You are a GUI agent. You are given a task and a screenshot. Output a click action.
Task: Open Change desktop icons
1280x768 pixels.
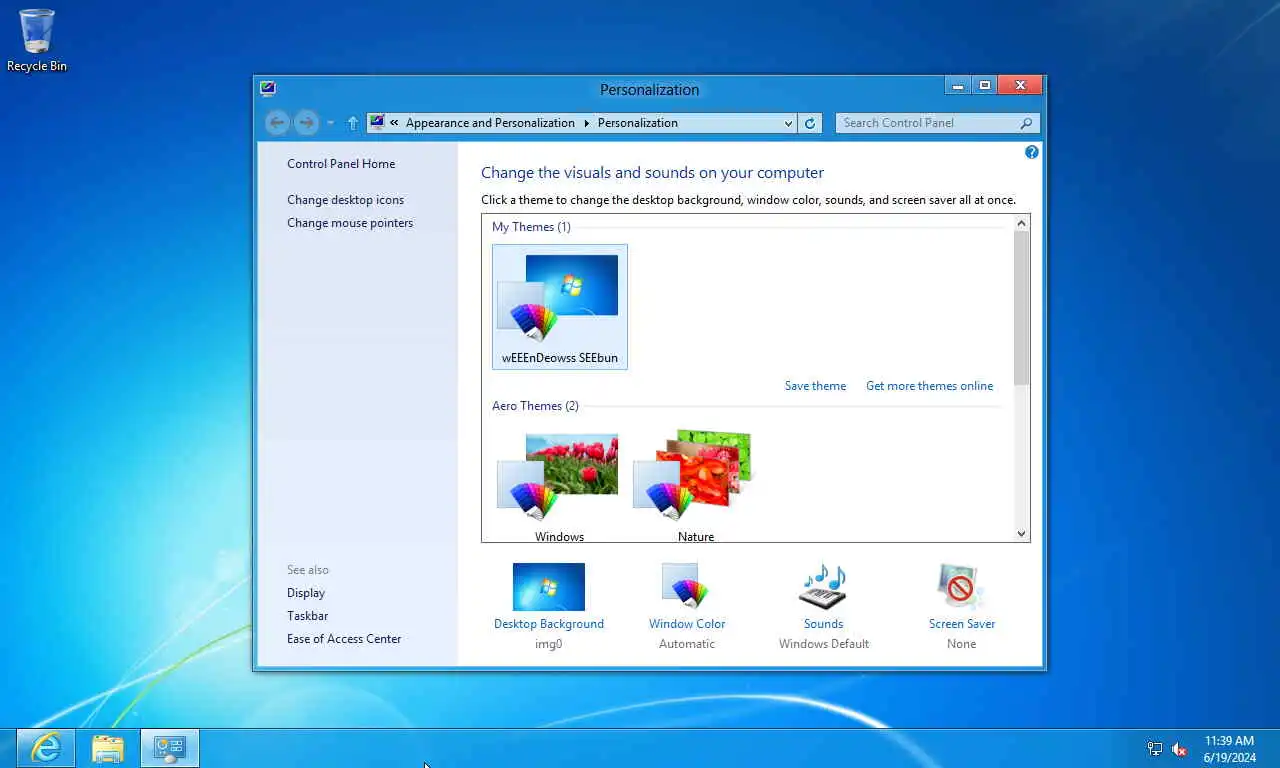(346, 200)
